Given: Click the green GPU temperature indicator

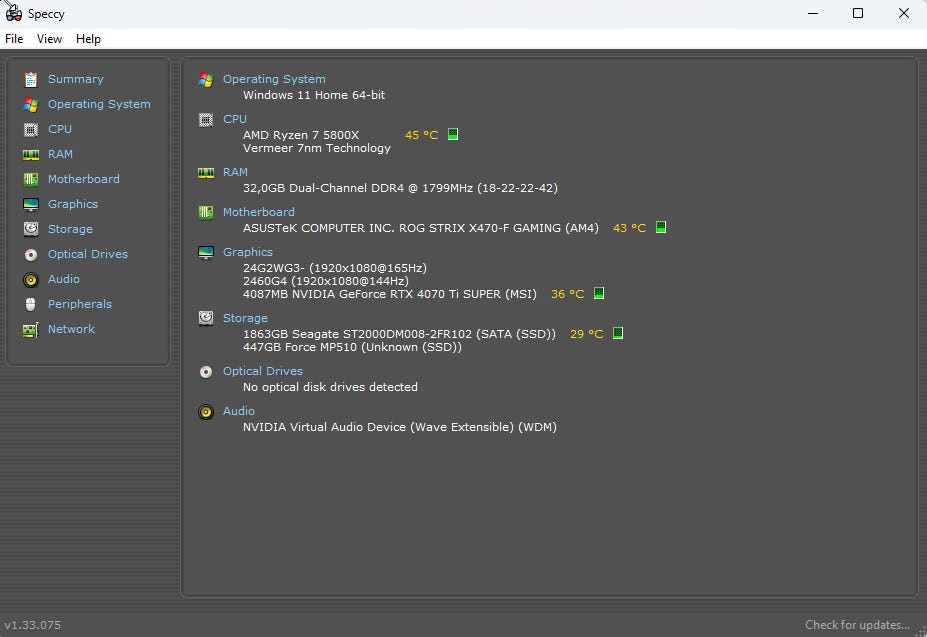Looking at the screenshot, I should pos(599,293).
